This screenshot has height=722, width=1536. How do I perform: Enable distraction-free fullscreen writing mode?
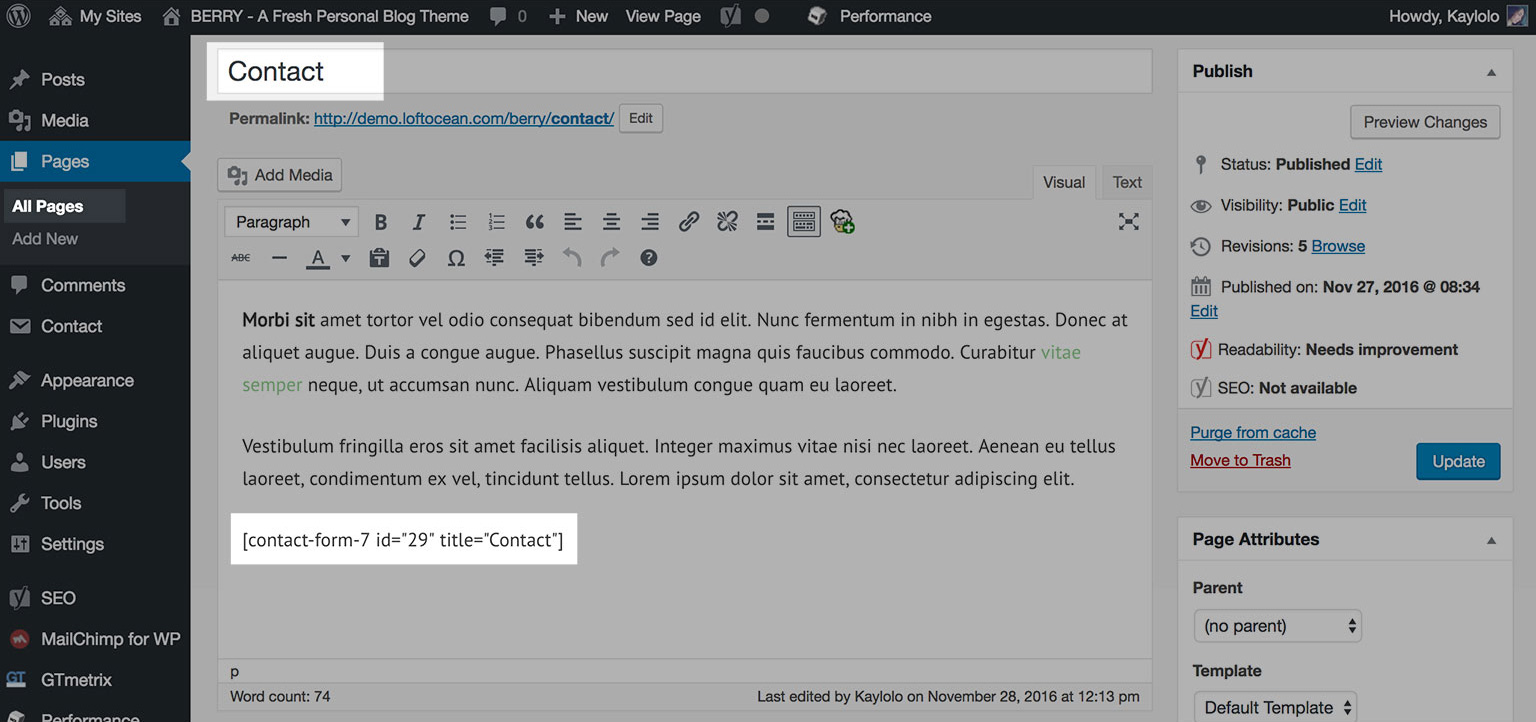tap(1128, 221)
